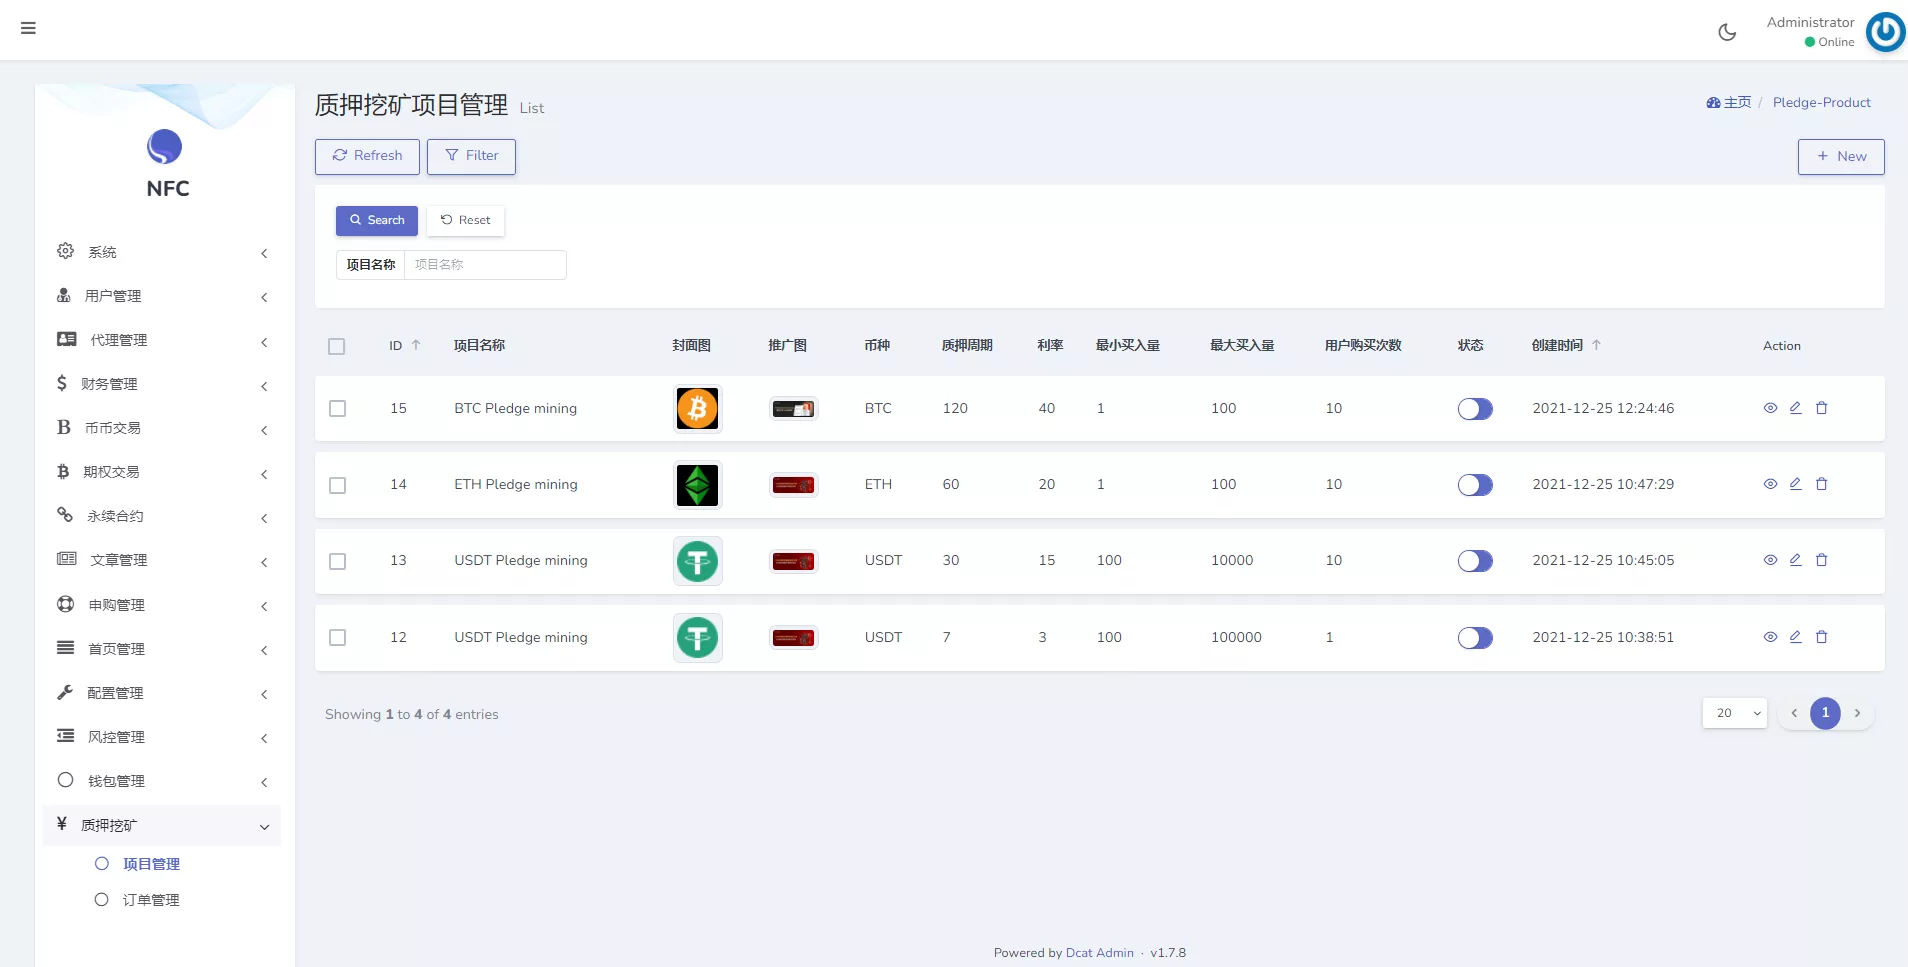Viewport: 1908px width, 967px height.
Task: Toggle the dark mode moon icon
Action: pos(1727,31)
